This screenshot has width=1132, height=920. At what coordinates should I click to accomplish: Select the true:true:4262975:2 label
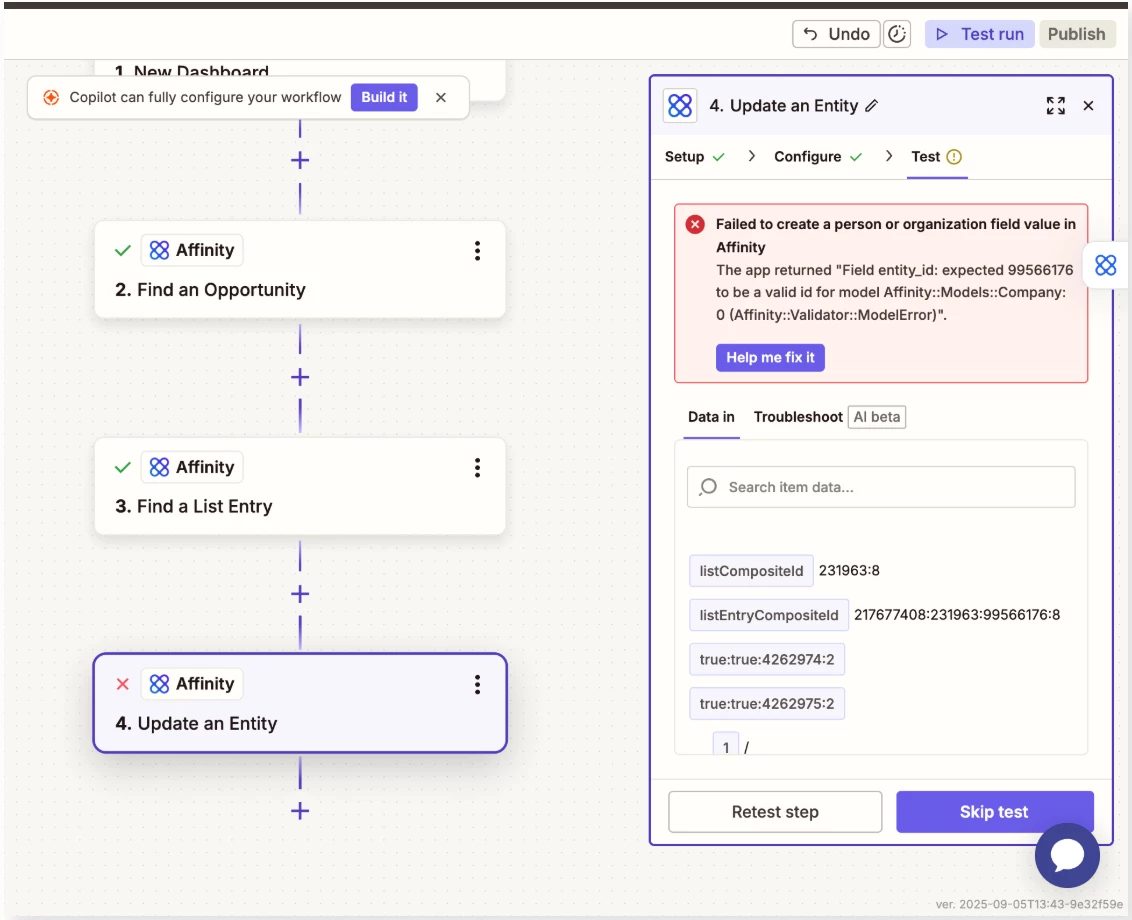click(767, 703)
